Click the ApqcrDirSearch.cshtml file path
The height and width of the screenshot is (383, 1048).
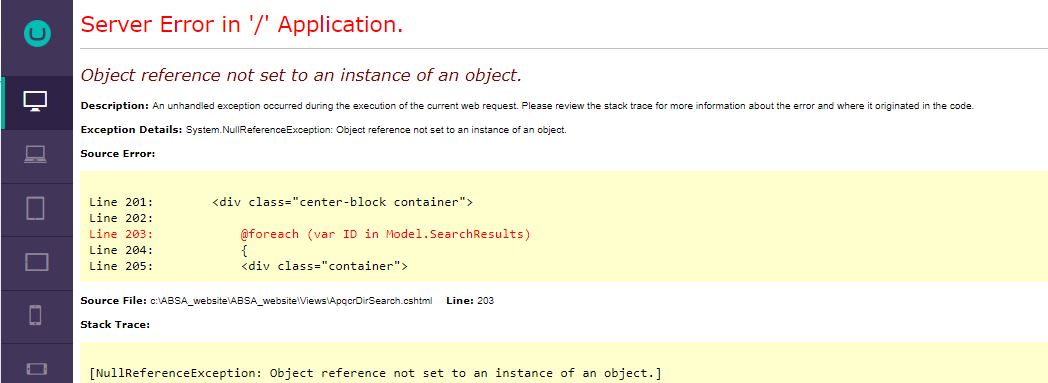click(x=291, y=301)
